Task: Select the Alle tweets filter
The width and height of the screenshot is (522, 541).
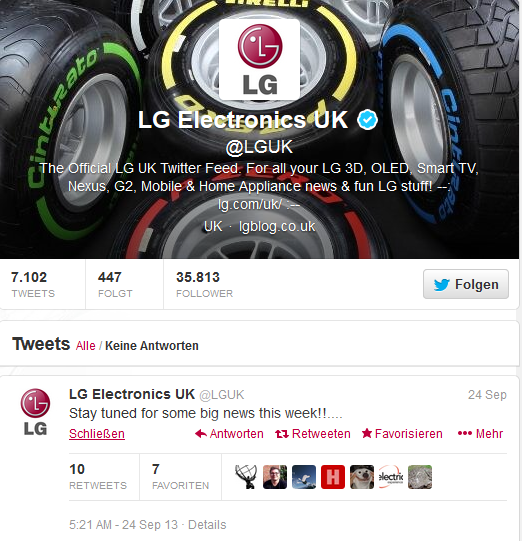Action: 86,346
